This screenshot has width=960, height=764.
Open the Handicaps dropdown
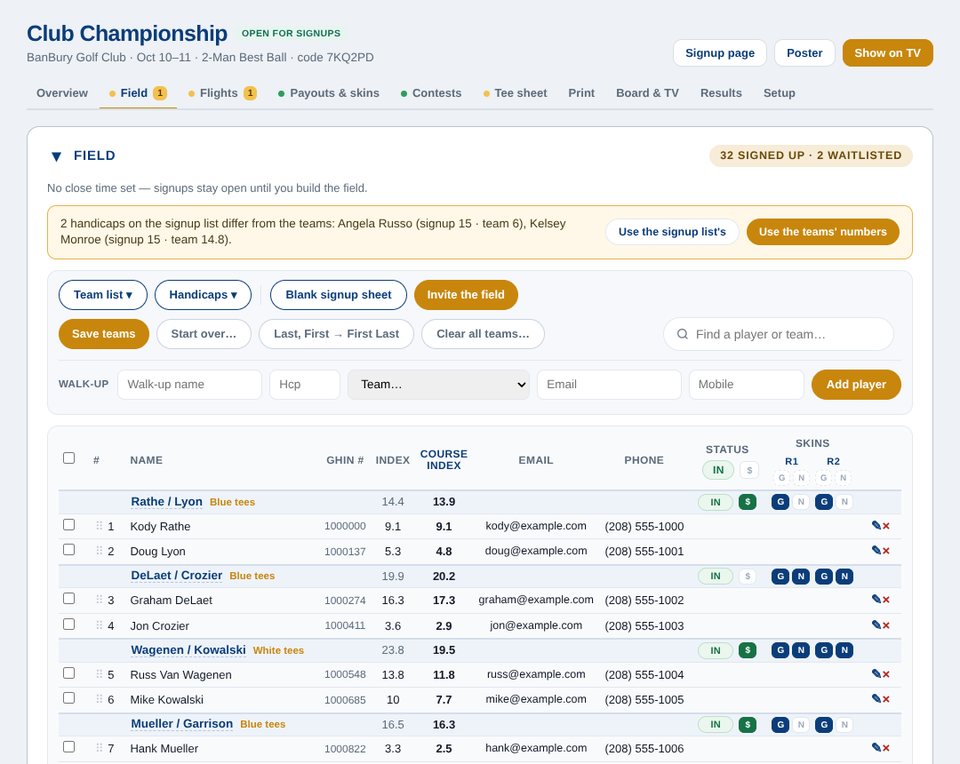tap(203, 295)
